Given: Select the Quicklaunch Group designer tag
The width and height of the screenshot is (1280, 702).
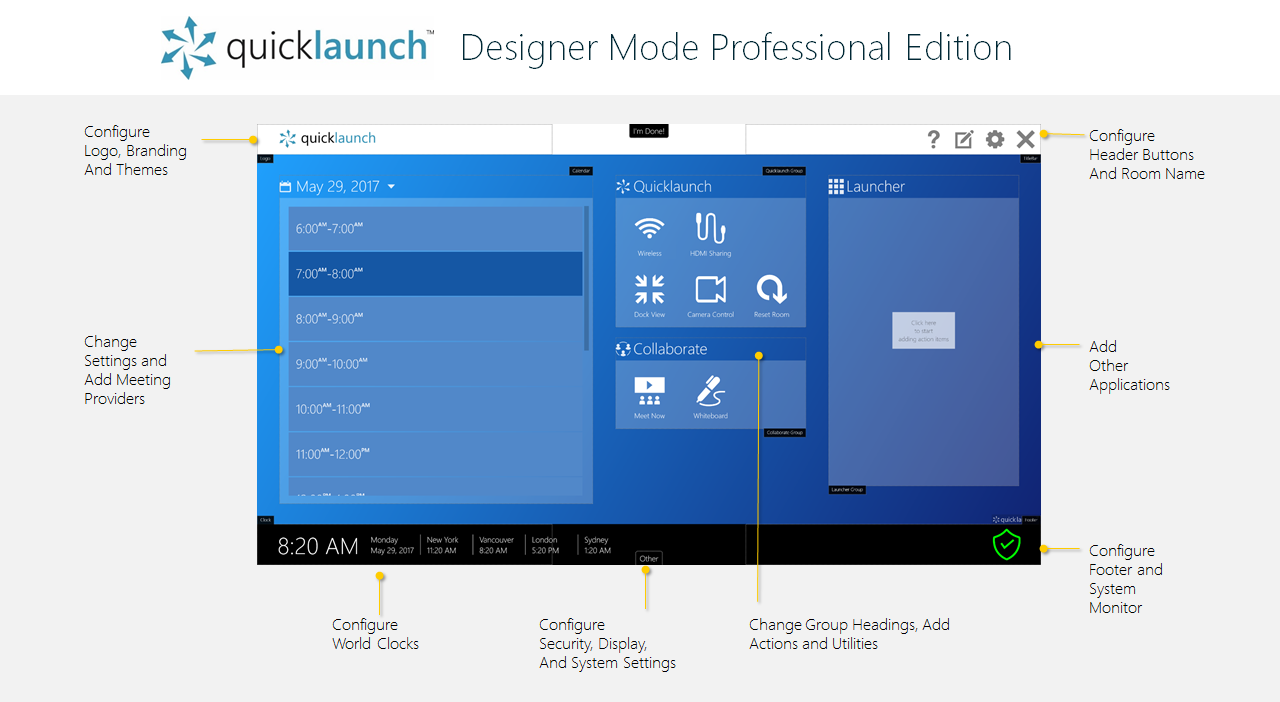Looking at the screenshot, I should pos(784,171).
